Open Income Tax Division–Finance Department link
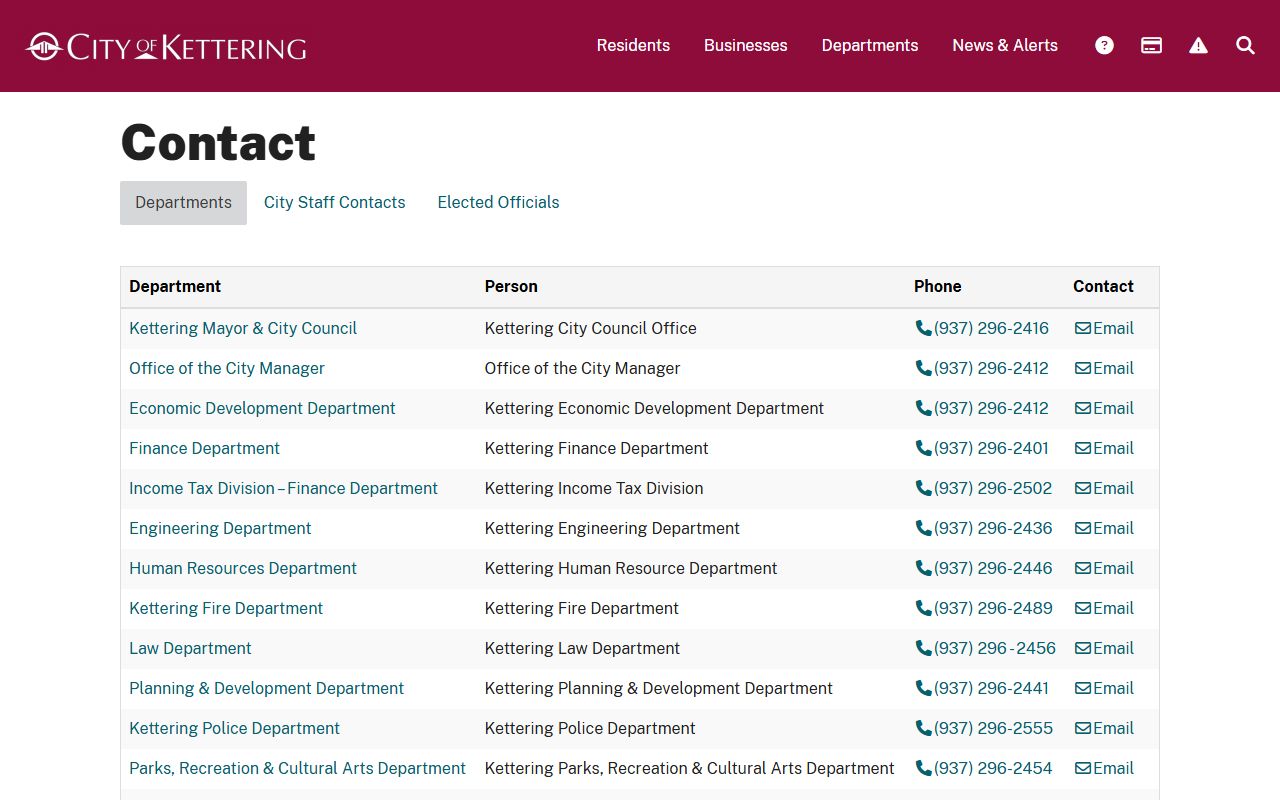Image resolution: width=1280 pixels, height=800 pixels. coord(283,488)
